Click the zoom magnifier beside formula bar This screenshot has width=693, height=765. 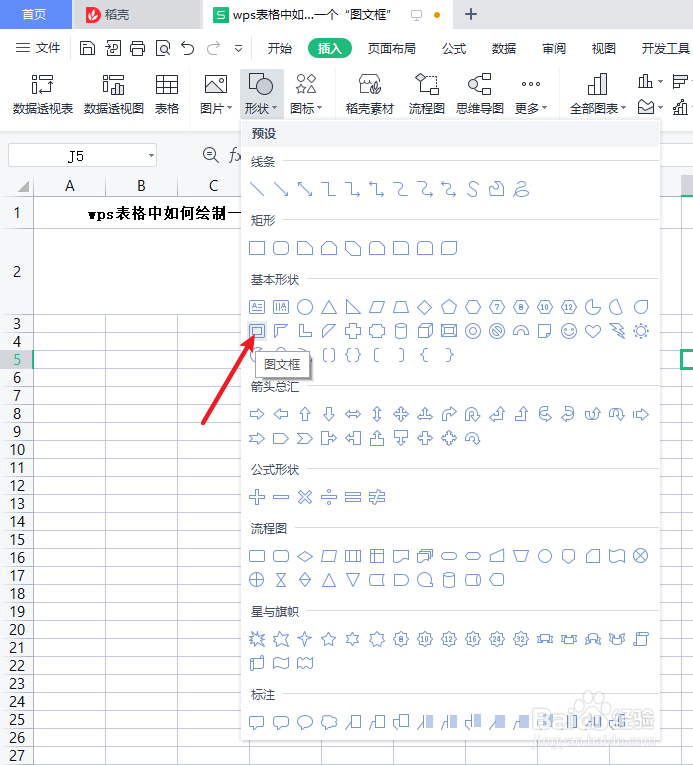click(x=210, y=155)
